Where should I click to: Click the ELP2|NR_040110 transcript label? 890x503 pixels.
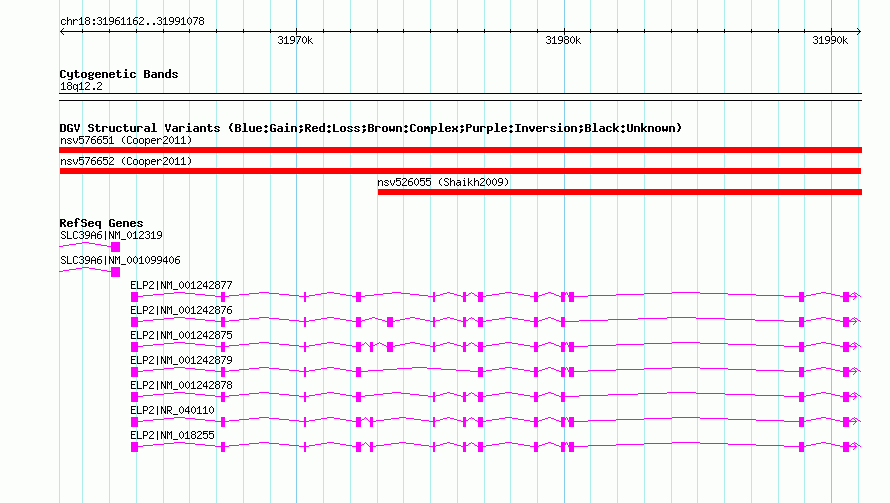[x=172, y=410]
